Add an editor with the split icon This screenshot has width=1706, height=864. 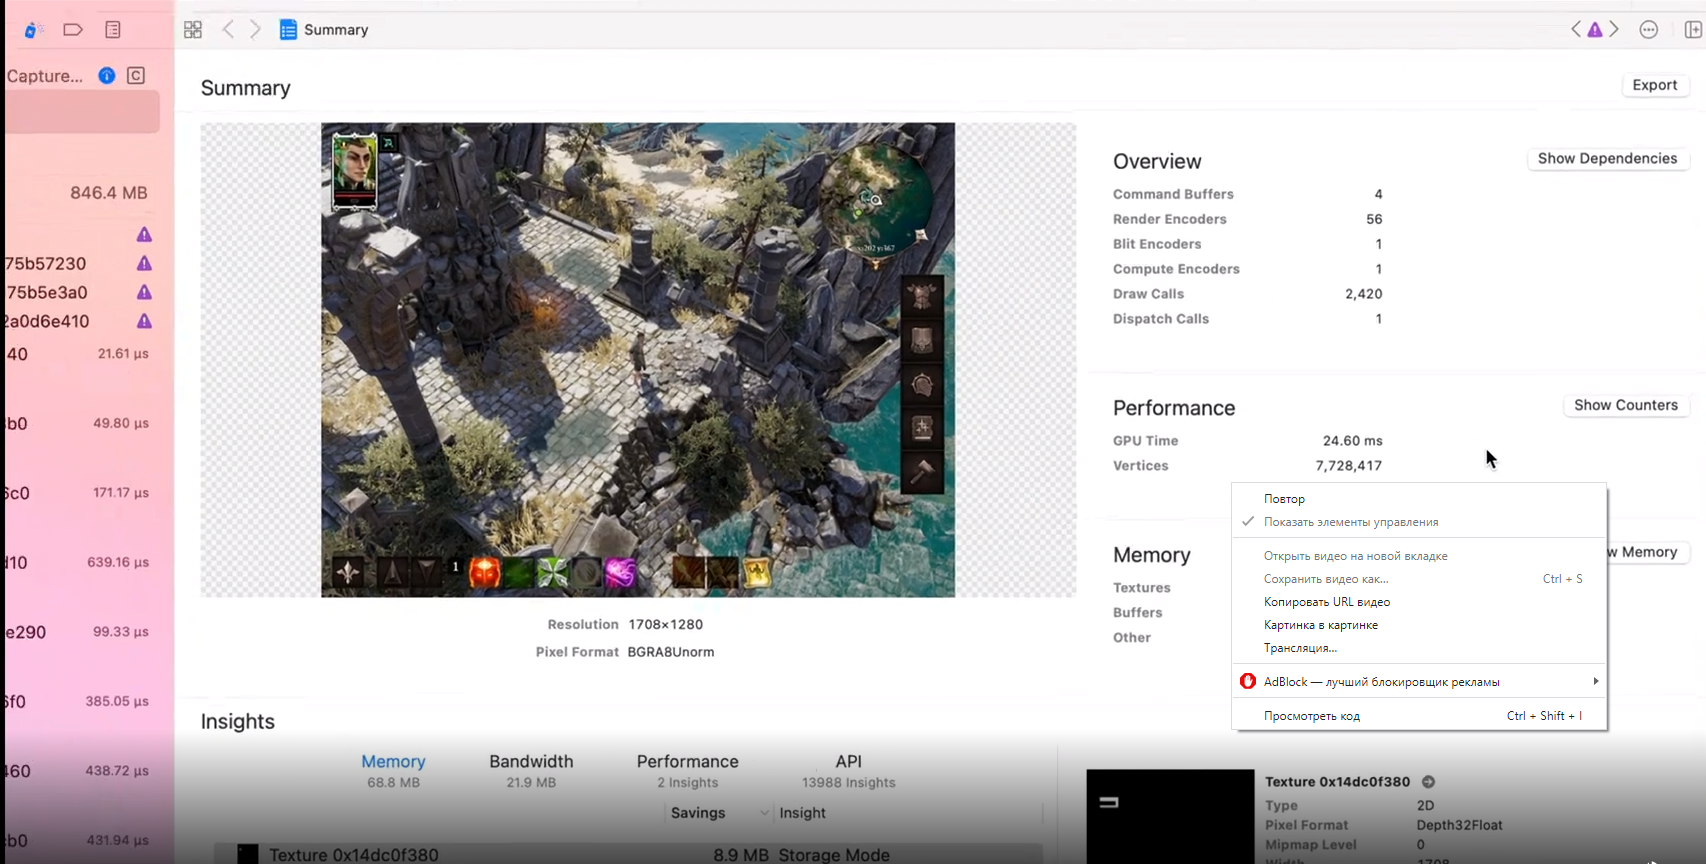1694,30
